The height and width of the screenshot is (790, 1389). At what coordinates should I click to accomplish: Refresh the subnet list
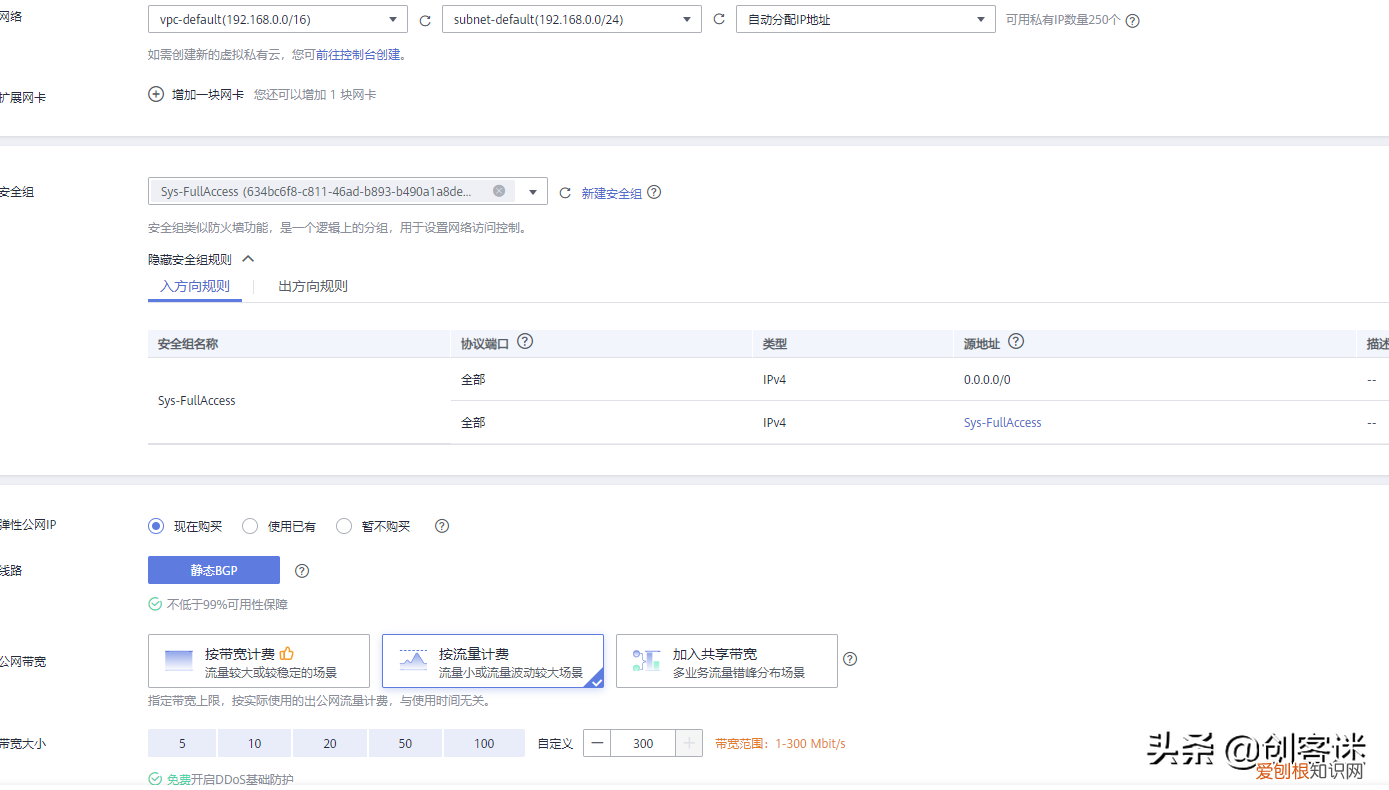[x=719, y=18]
